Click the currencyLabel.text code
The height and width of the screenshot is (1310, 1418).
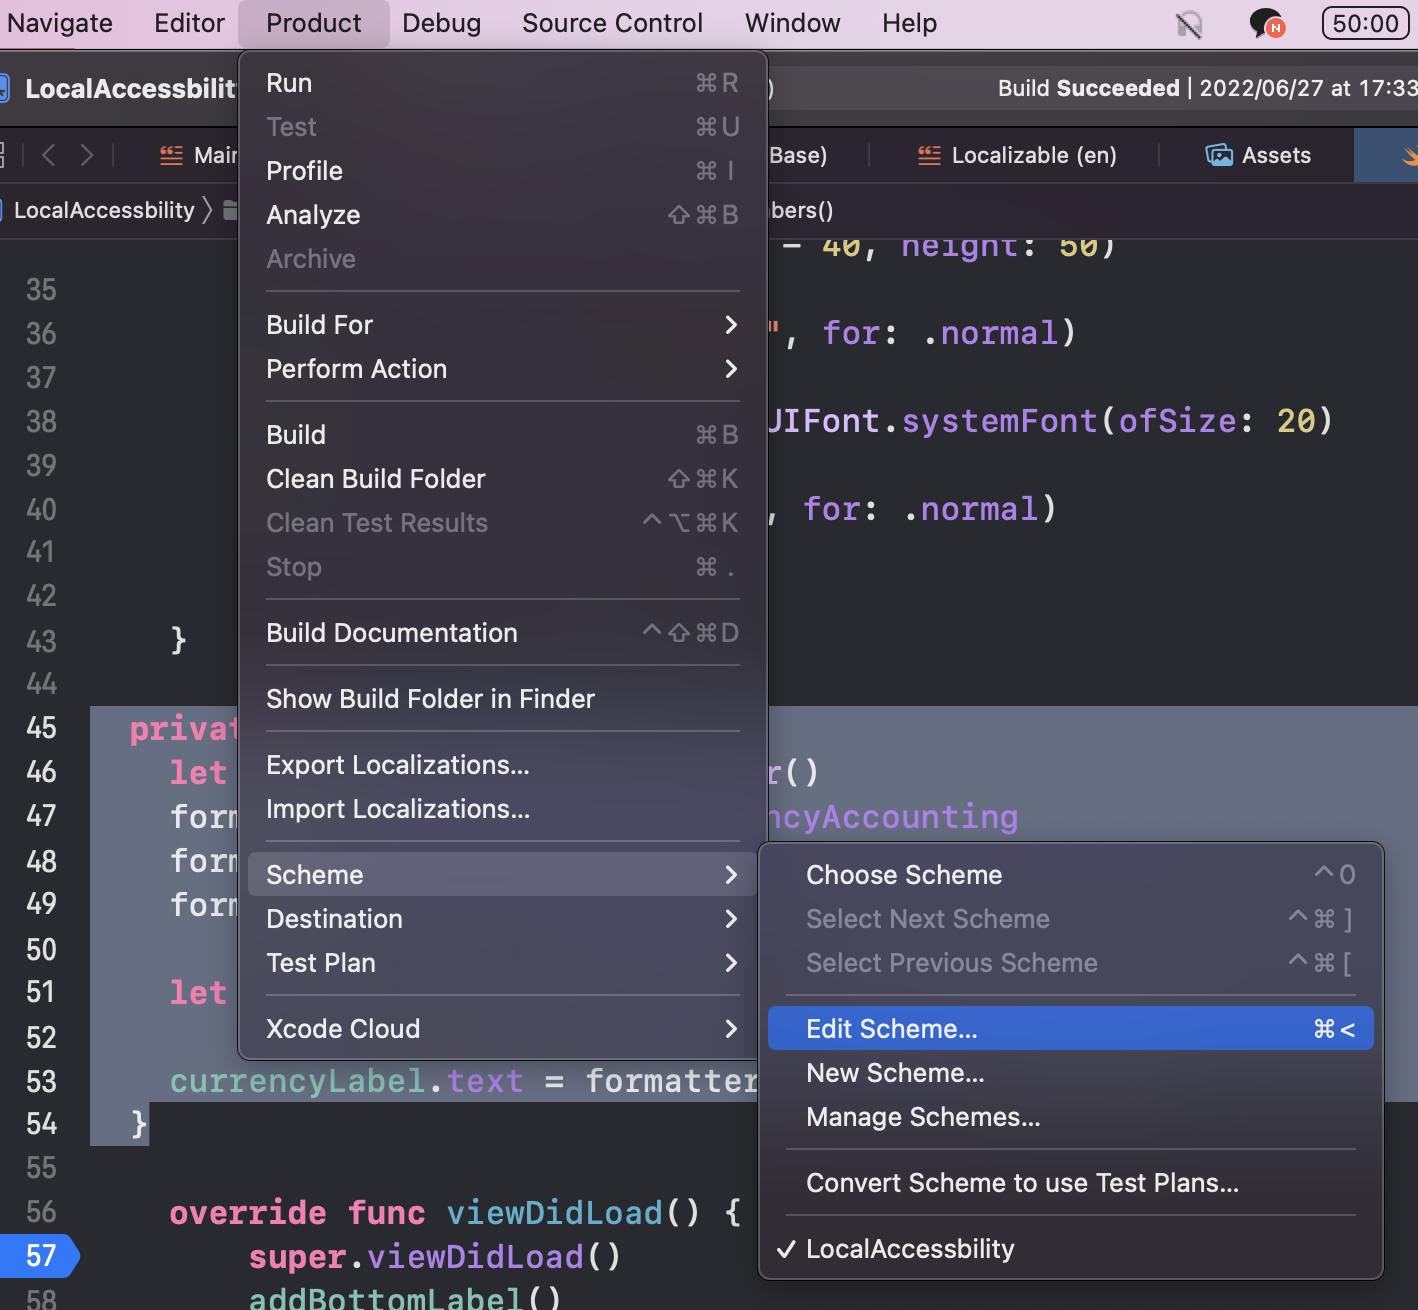pyautogui.click(x=346, y=1081)
